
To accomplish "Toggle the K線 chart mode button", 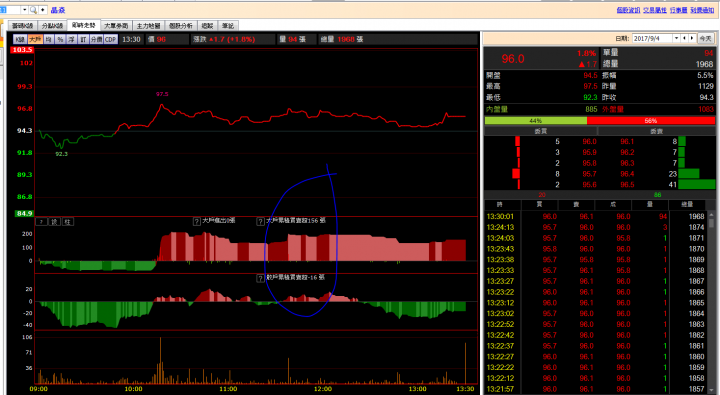I will click(x=19, y=40).
